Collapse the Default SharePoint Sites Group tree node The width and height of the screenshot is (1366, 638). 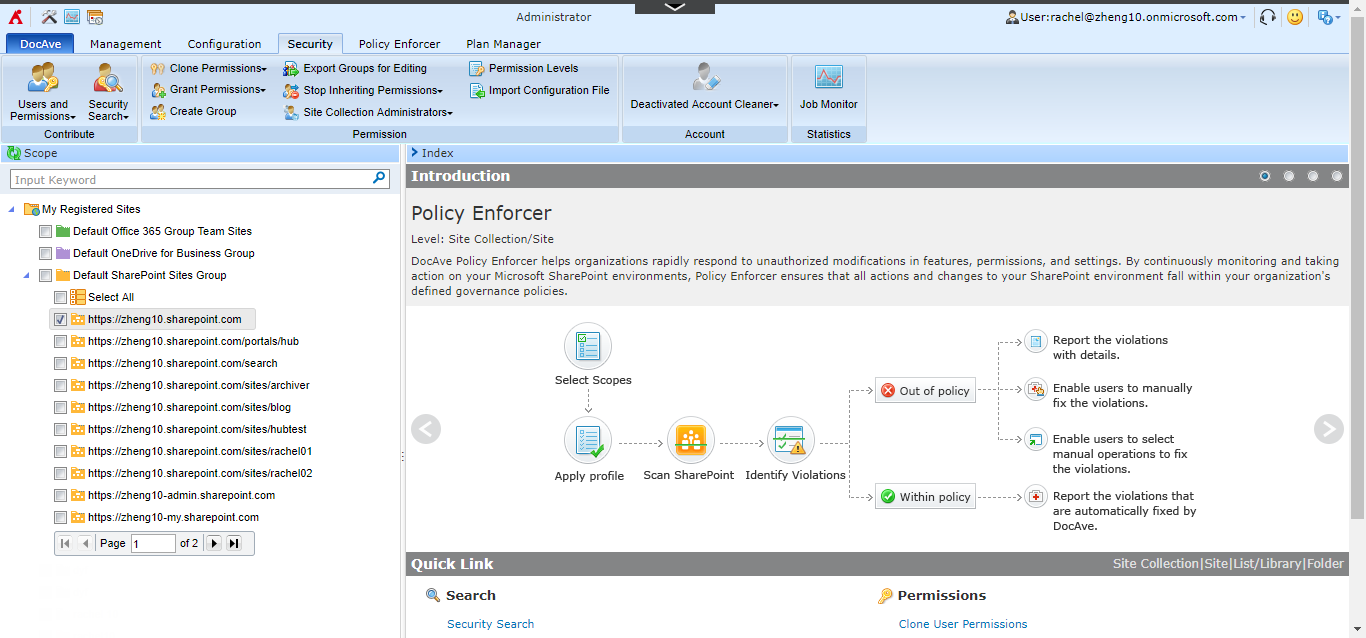(28, 275)
